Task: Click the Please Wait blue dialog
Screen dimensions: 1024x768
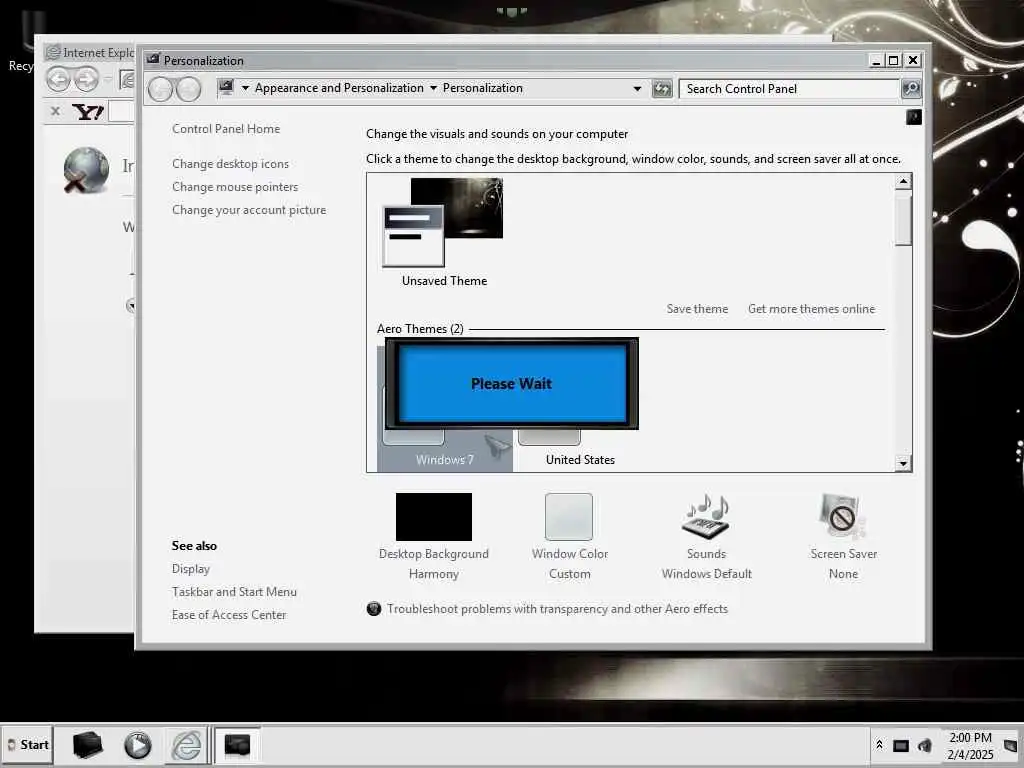Action: click(511, 383)
